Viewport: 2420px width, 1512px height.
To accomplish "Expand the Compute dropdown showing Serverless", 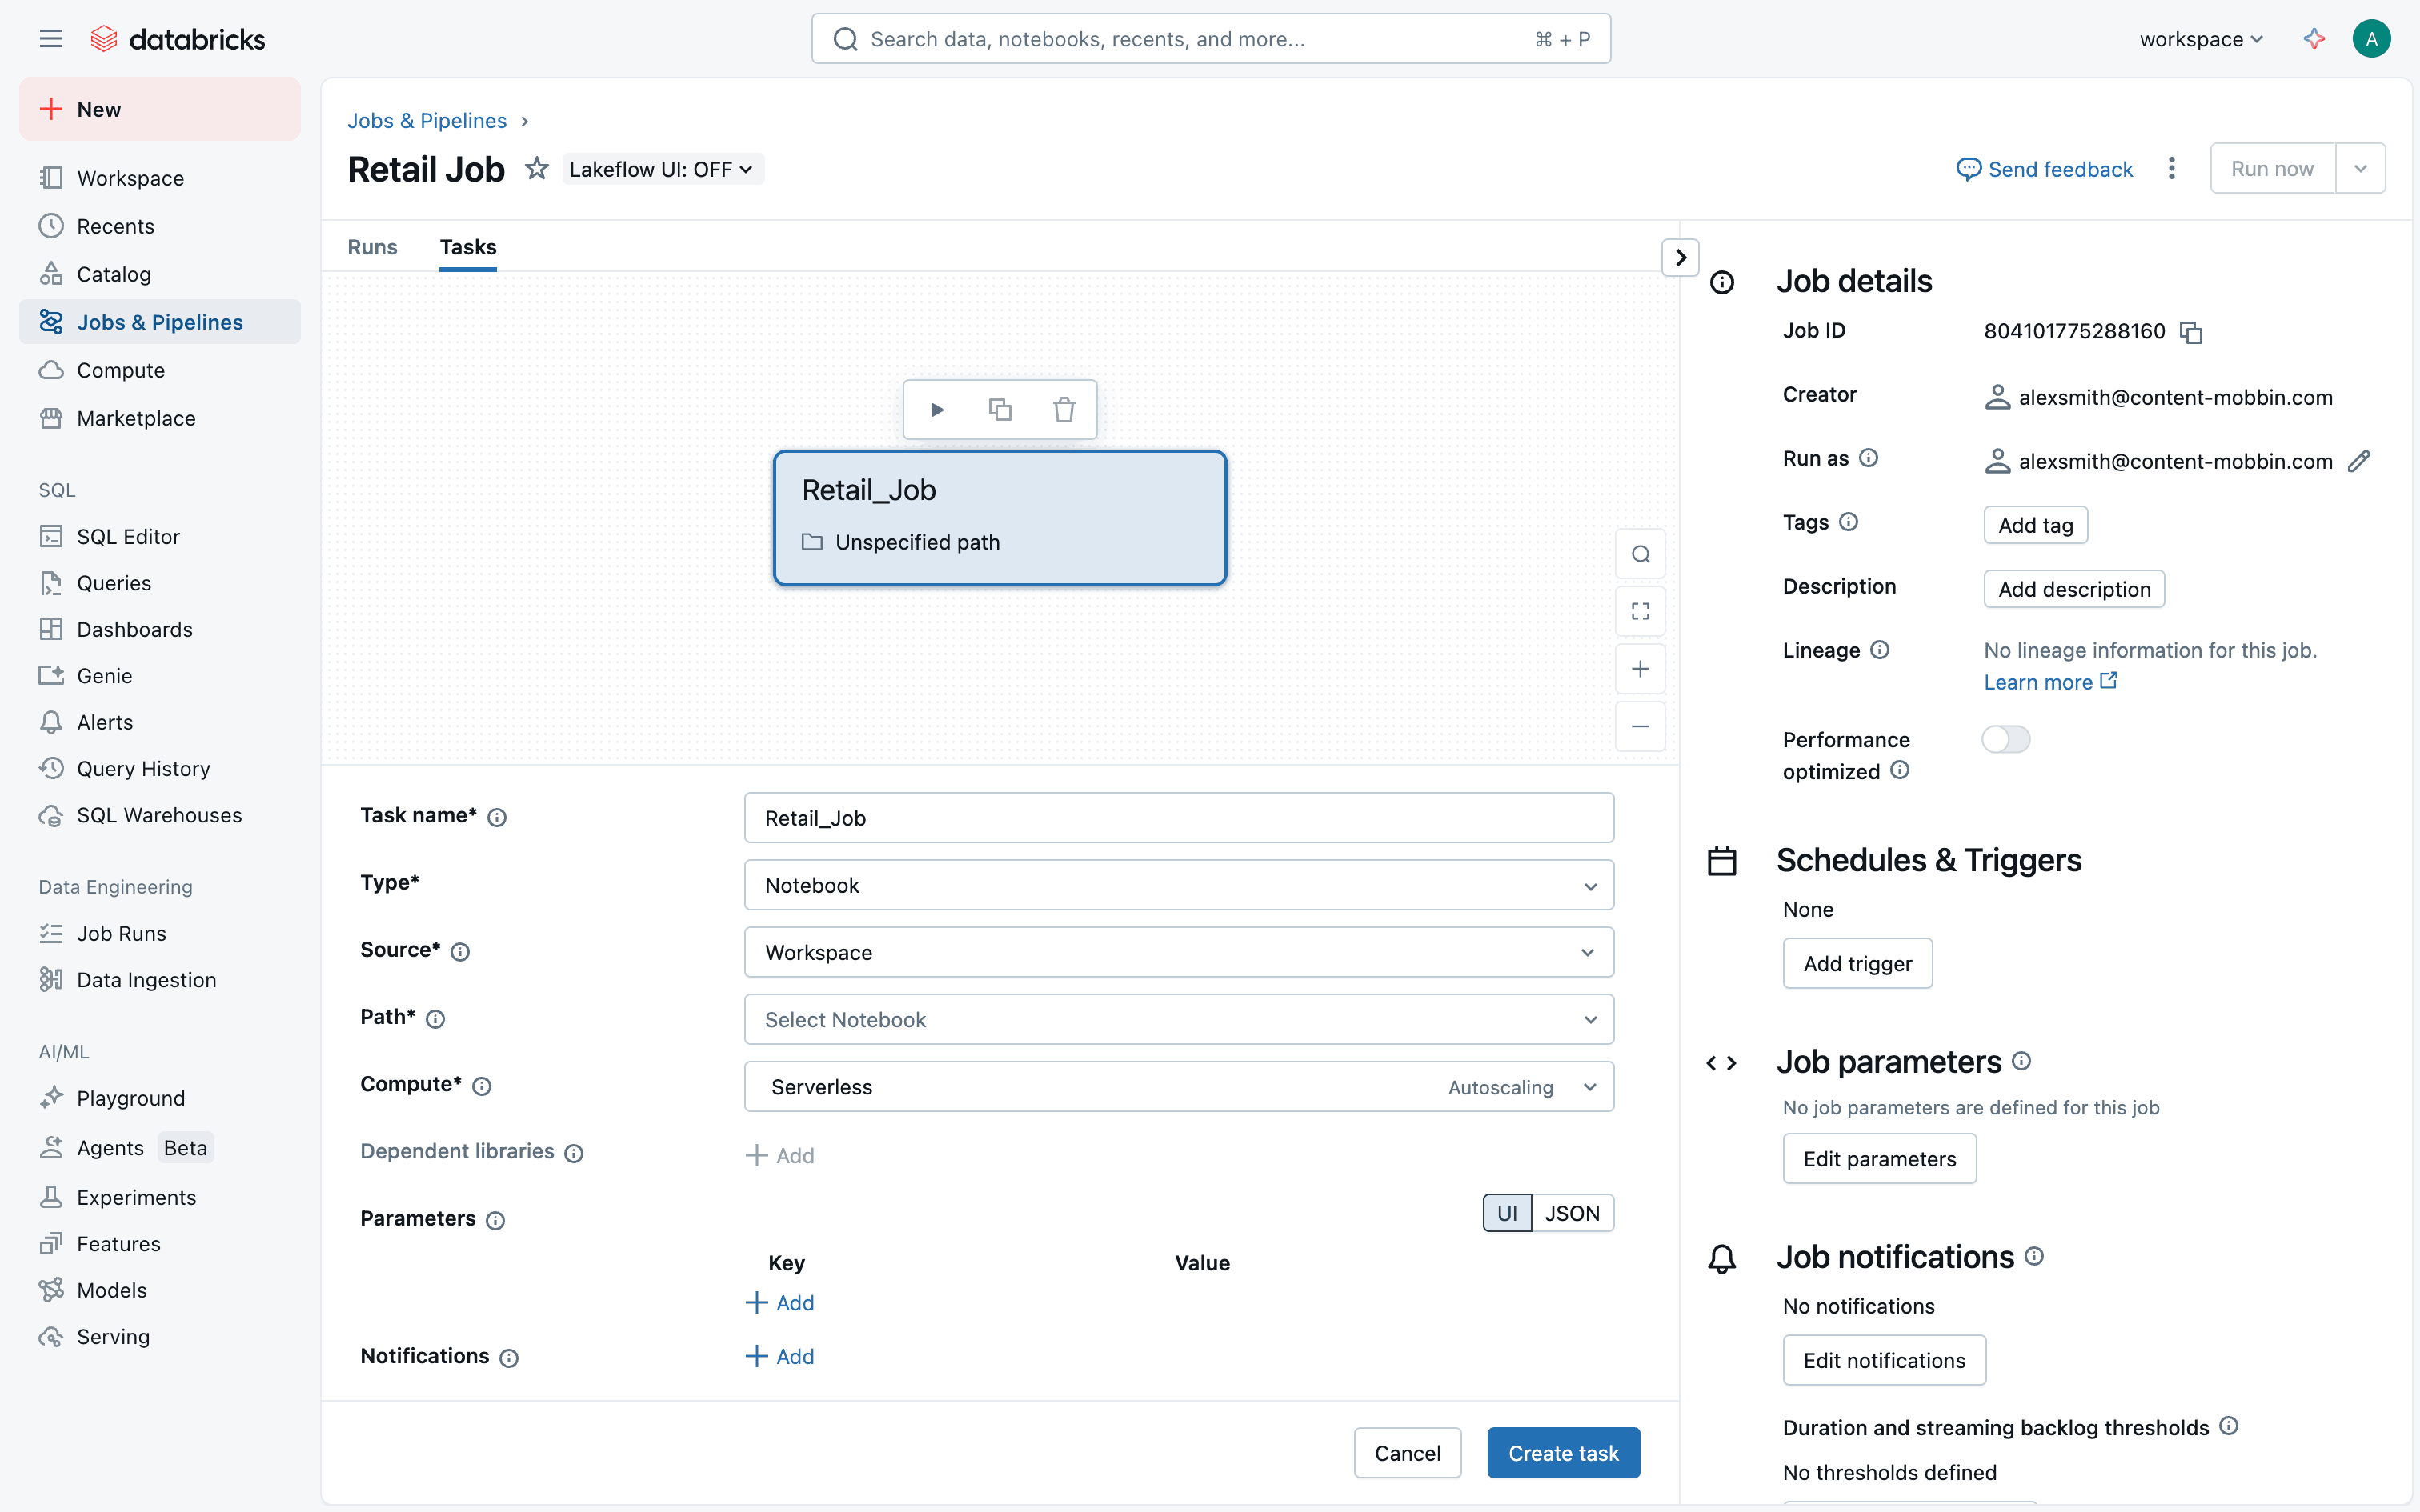I will (x=1178, y=1087).
